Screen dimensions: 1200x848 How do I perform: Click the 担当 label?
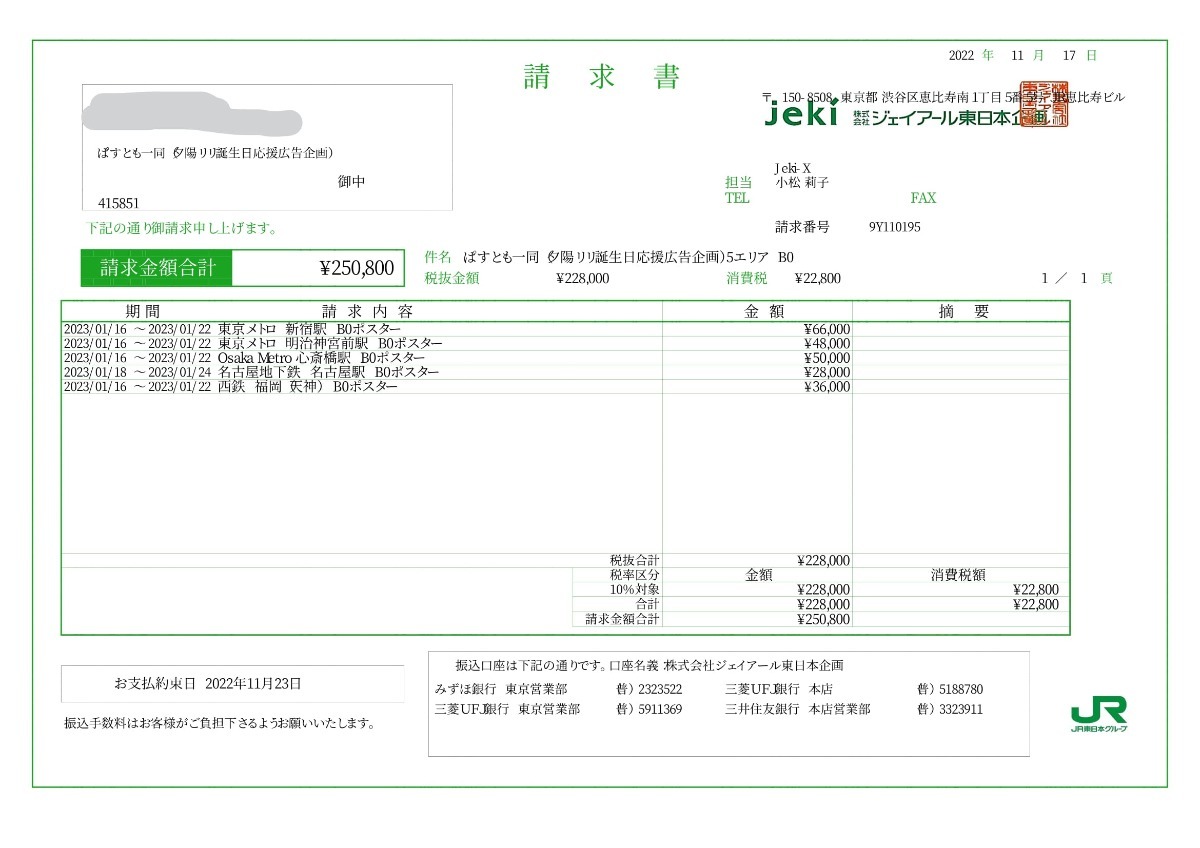tap(738, 183)
